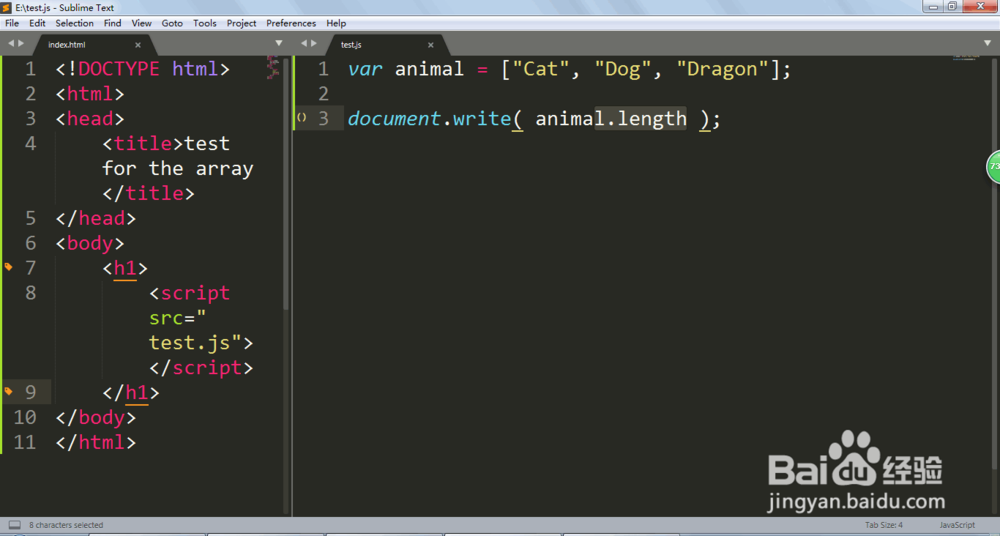Viewport: 1000px width, 536px height.
Task: Click the "test.js" src value
Action: click(x=189, y=343)
